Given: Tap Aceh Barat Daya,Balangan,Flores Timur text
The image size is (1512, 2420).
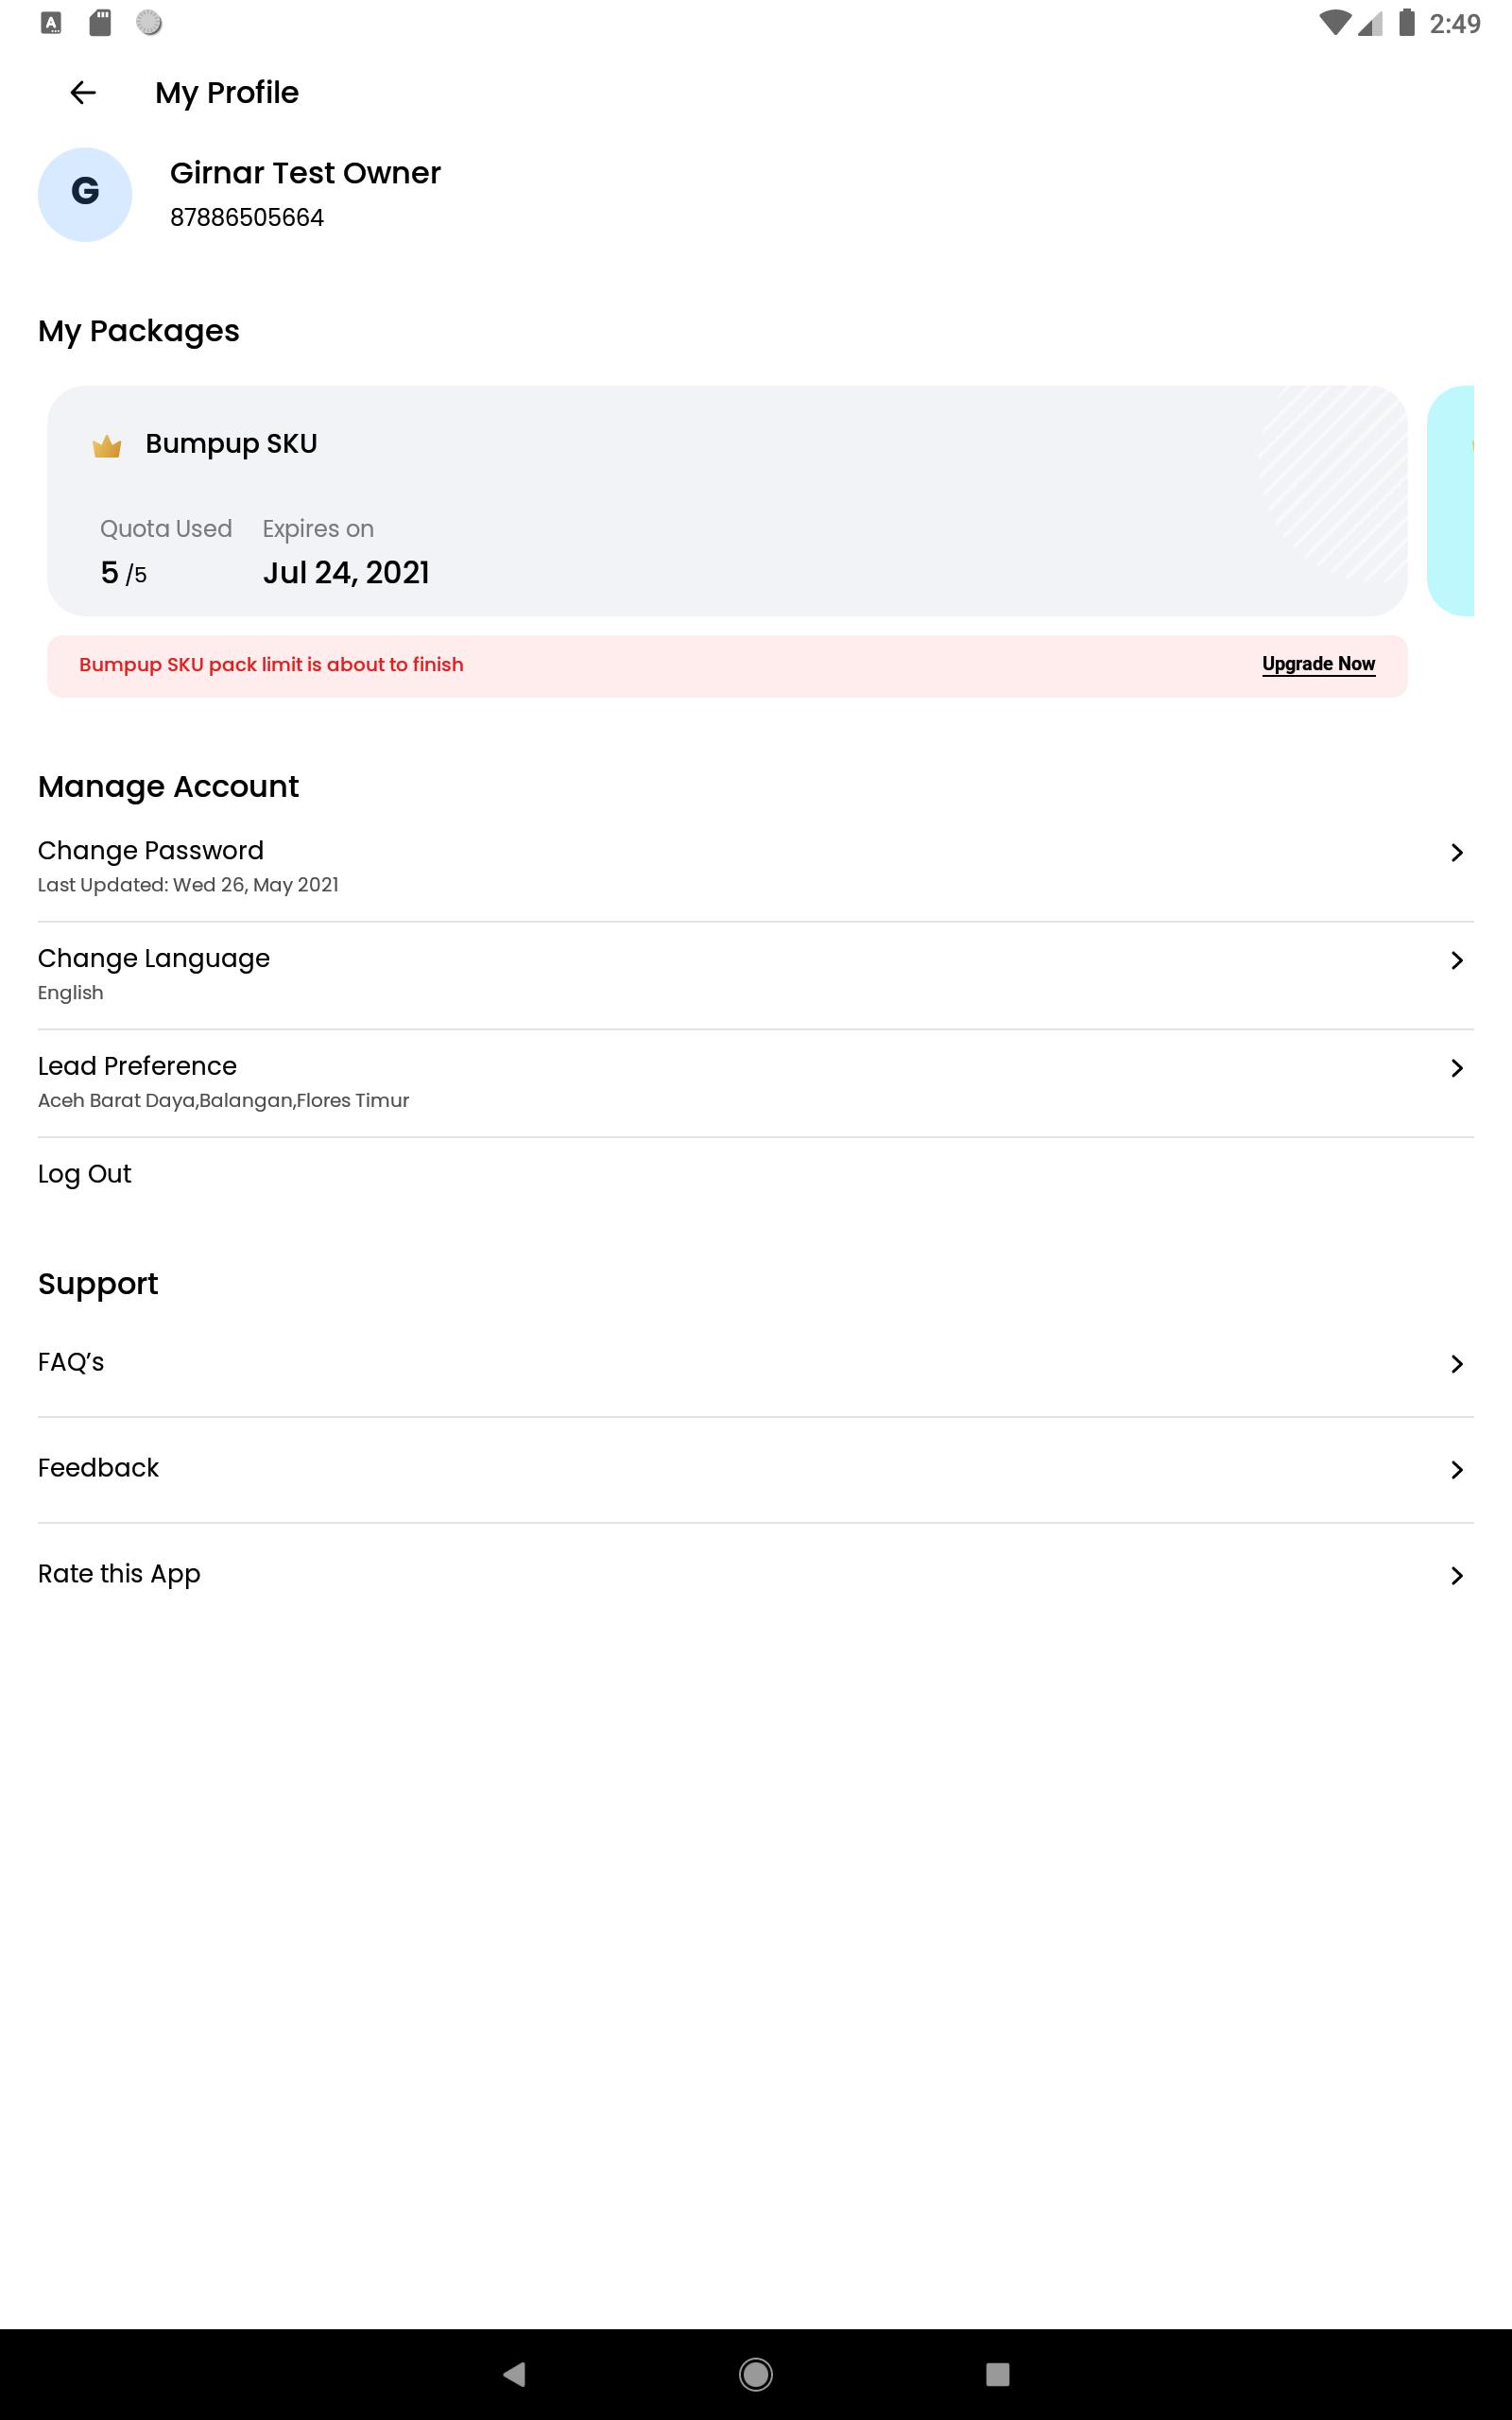Looking at the screenshot, I should (223, 1101).
